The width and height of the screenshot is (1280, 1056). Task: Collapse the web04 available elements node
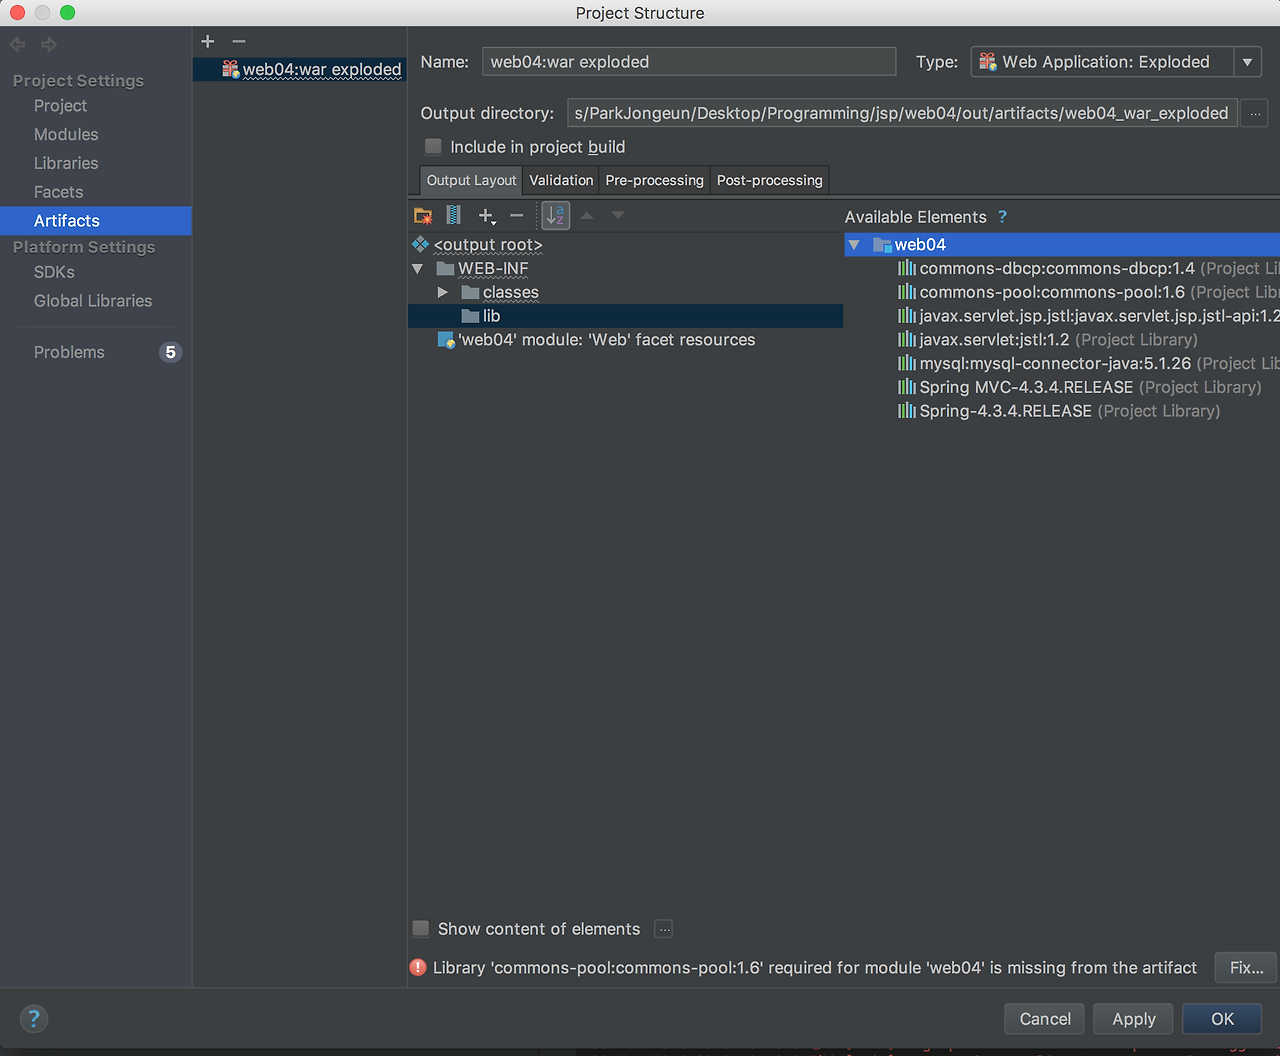(854, 245)
